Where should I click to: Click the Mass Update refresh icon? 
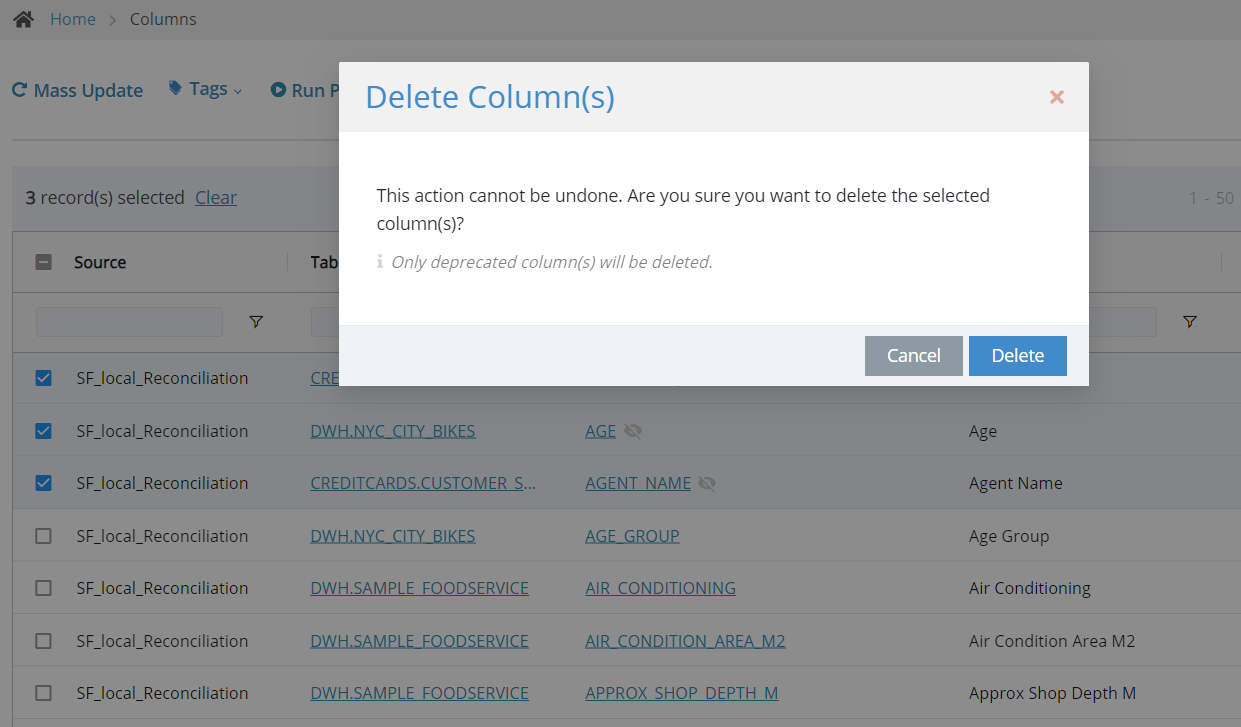(19, 90)
